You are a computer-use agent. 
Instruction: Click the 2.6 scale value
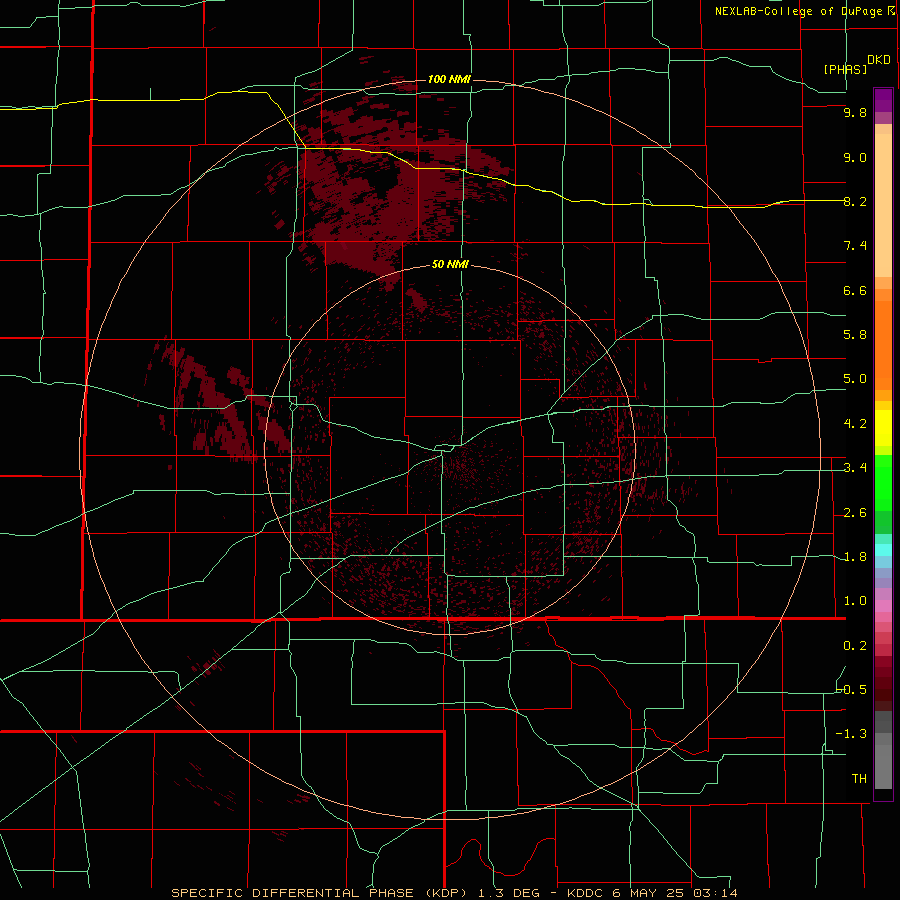click(x=855, y=513)
